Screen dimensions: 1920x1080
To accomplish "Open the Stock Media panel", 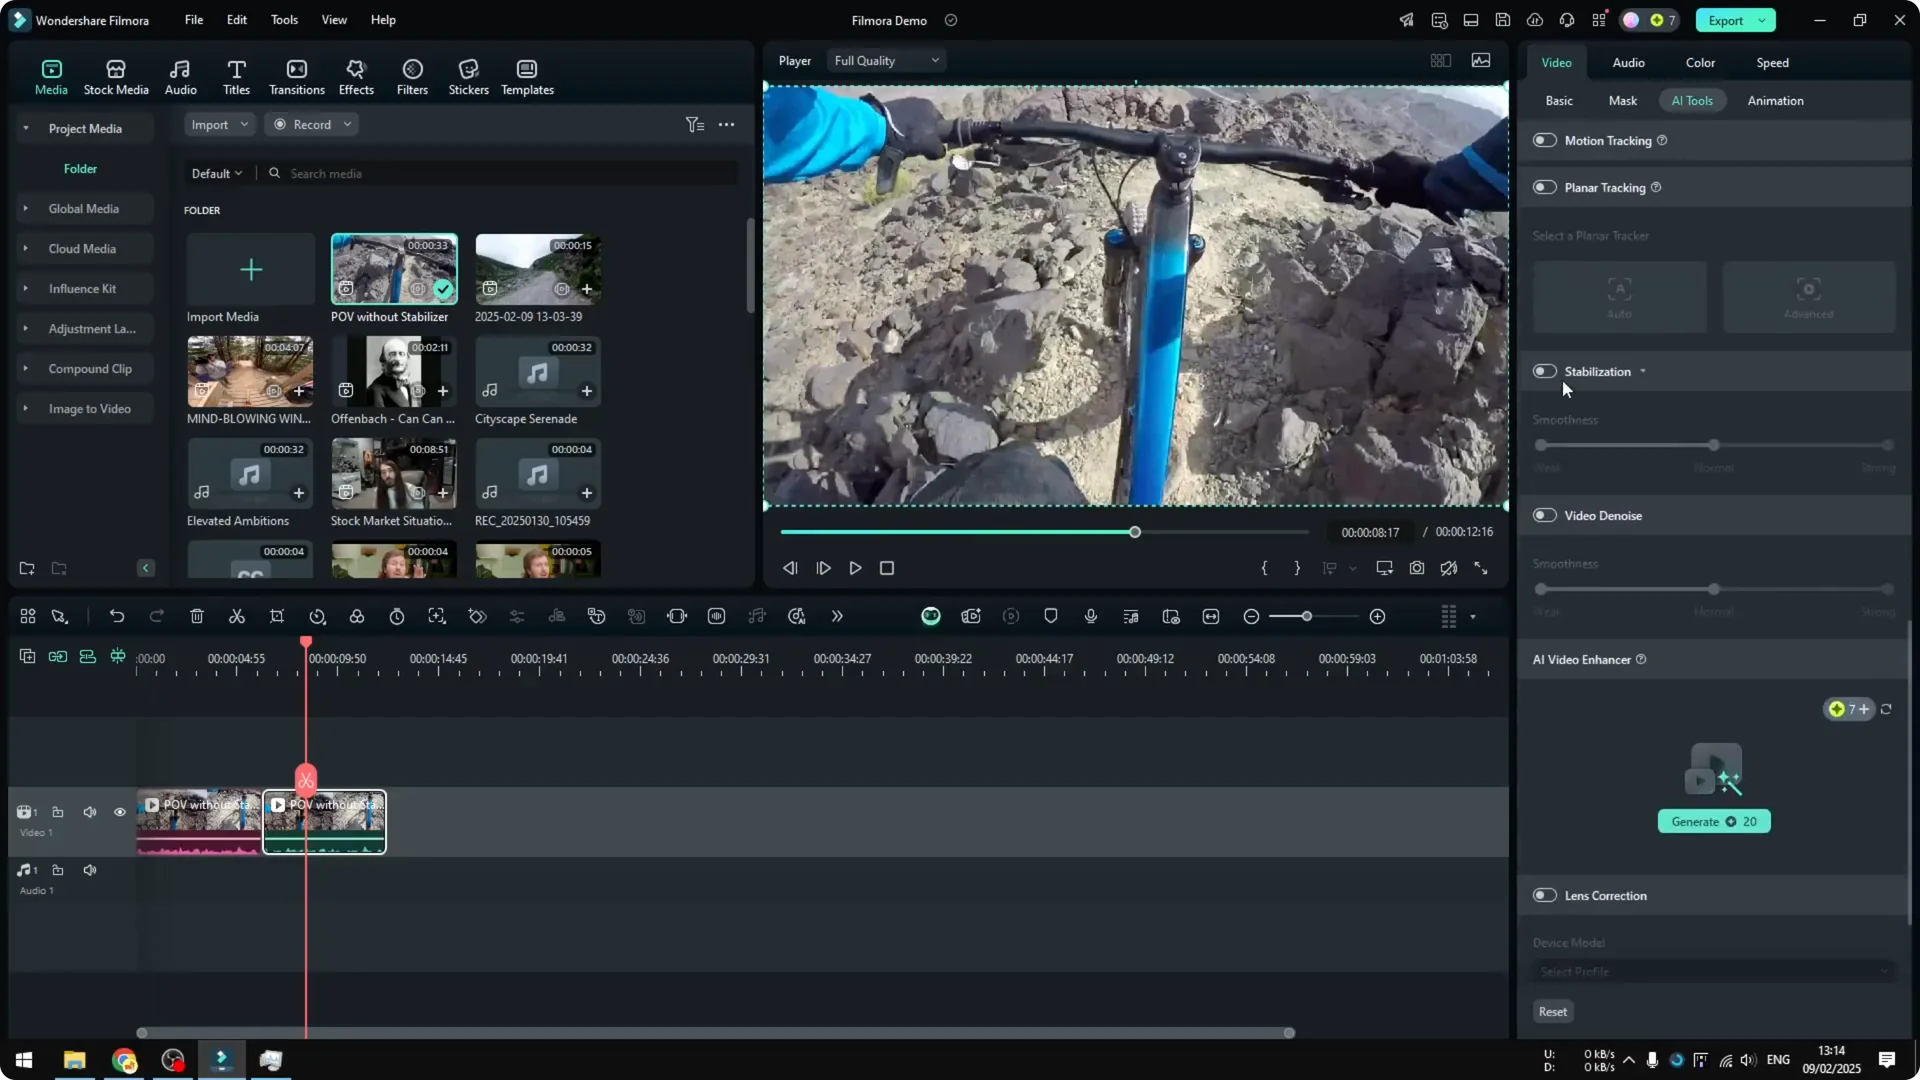I will (x=115, y=75).
